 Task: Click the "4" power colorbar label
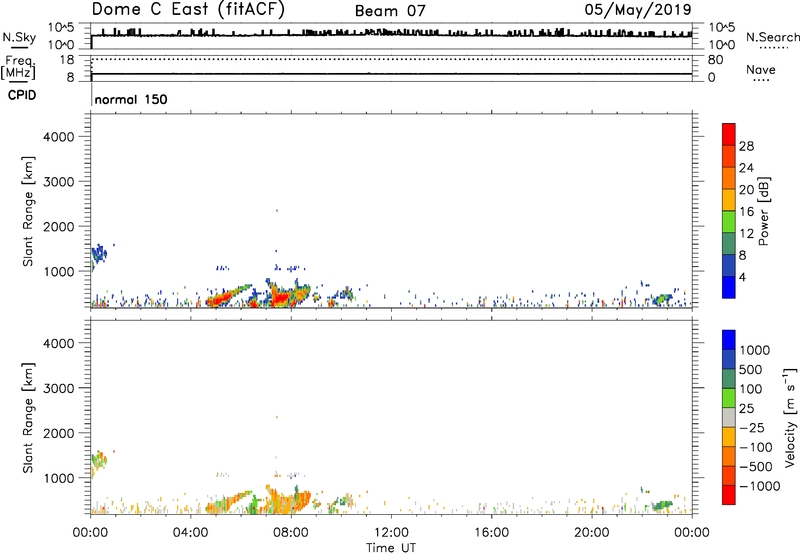click(742, 277)
